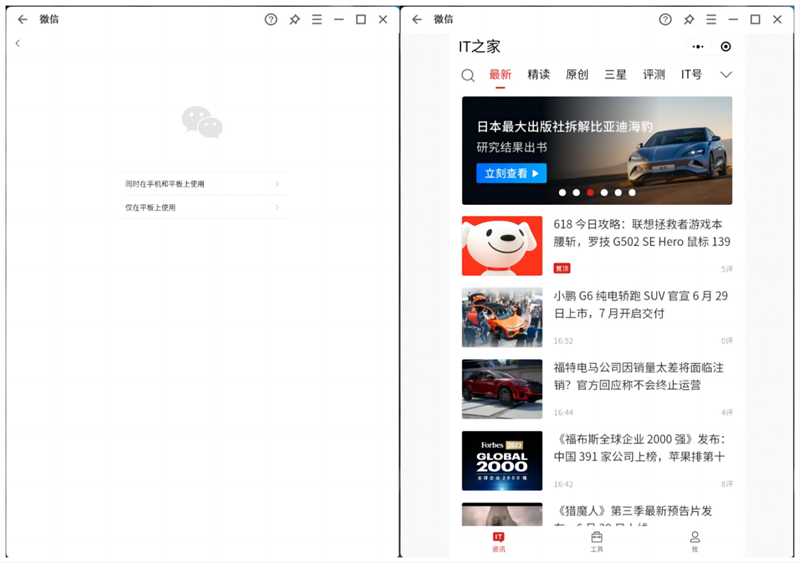Click back arrow in right 微信 window title bar
Viewport: 800px width, 563px height.
click(x=417, y=19)
